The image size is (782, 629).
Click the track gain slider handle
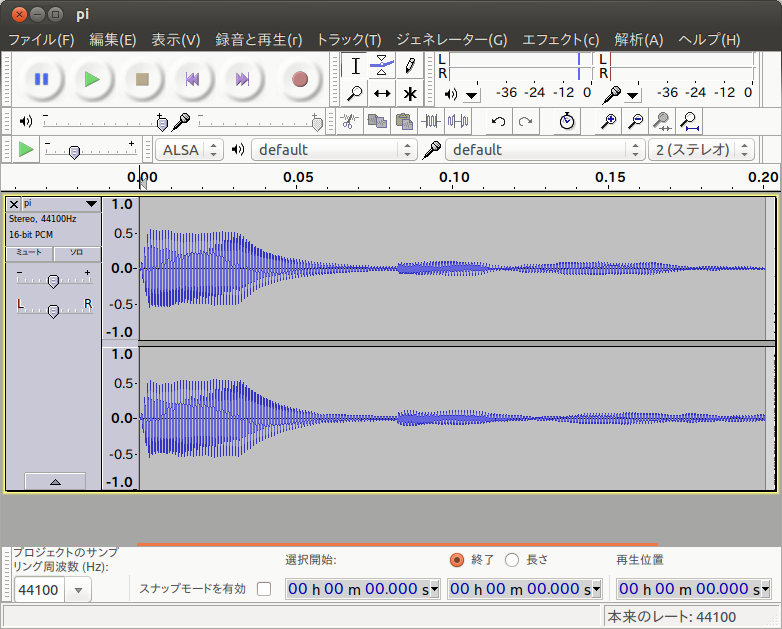coord(53,280)
